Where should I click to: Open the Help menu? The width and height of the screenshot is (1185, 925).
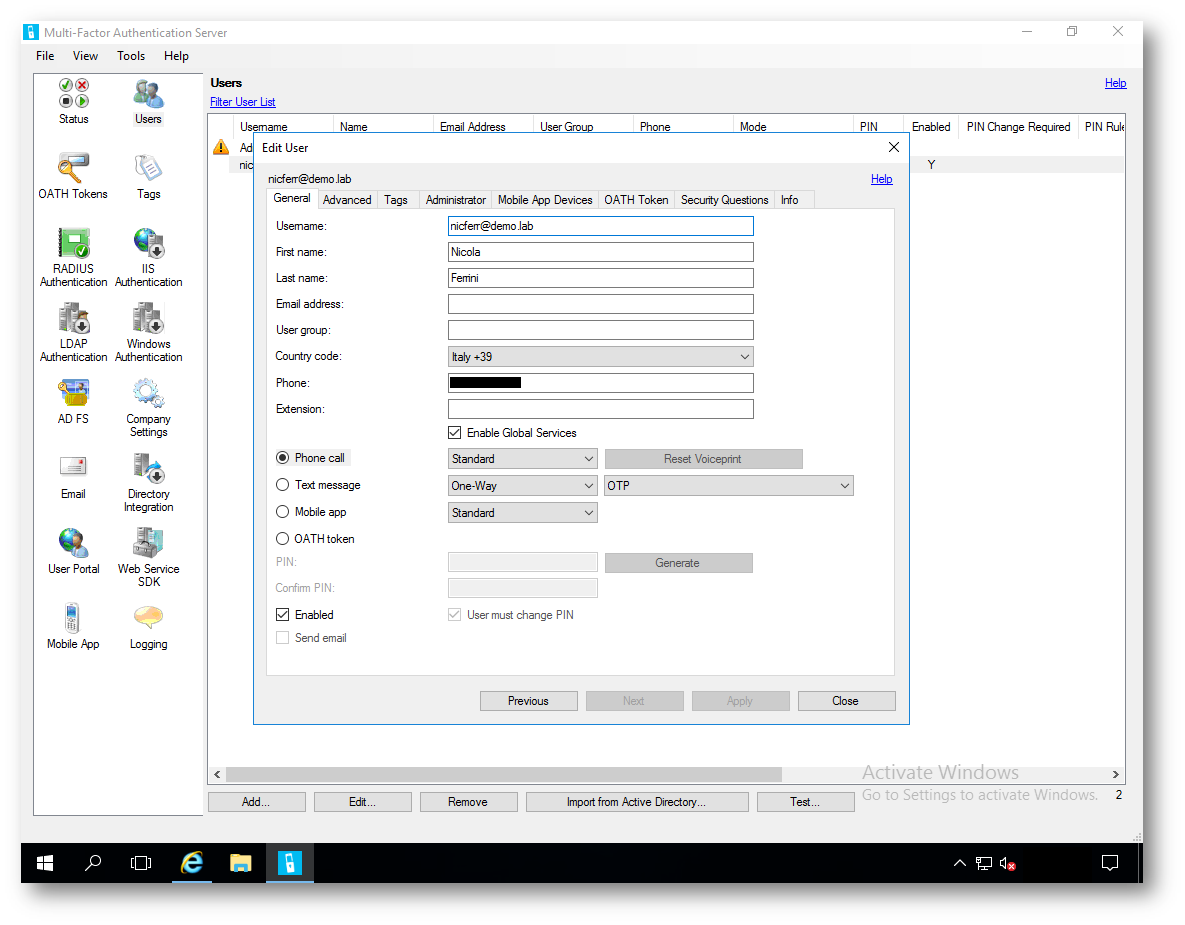(x=176, y=56)
